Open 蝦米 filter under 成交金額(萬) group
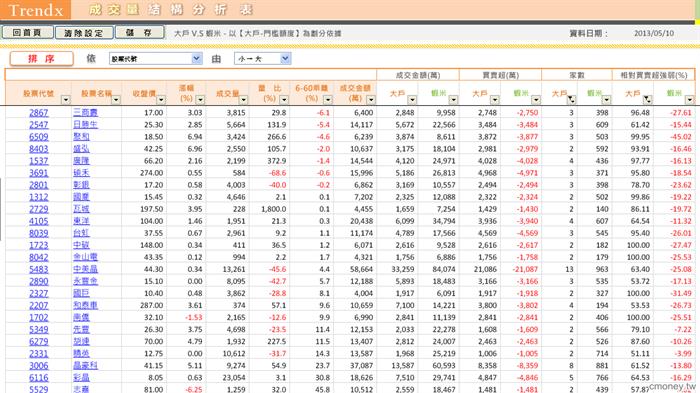Image resolution: width=700 pixels, height=393 pixels. [x=453, y=100]
